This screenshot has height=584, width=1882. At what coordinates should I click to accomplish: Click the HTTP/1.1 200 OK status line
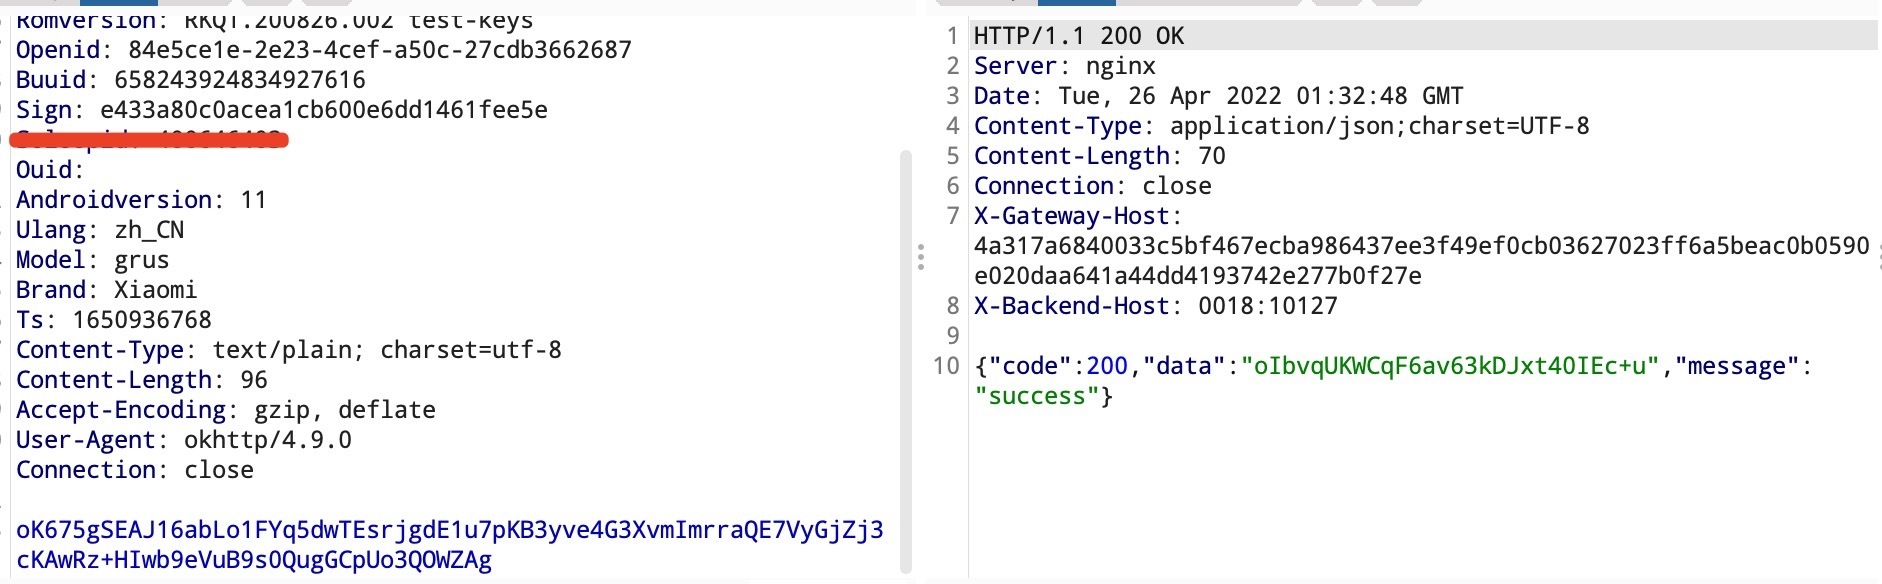(x=1078, y=36)
